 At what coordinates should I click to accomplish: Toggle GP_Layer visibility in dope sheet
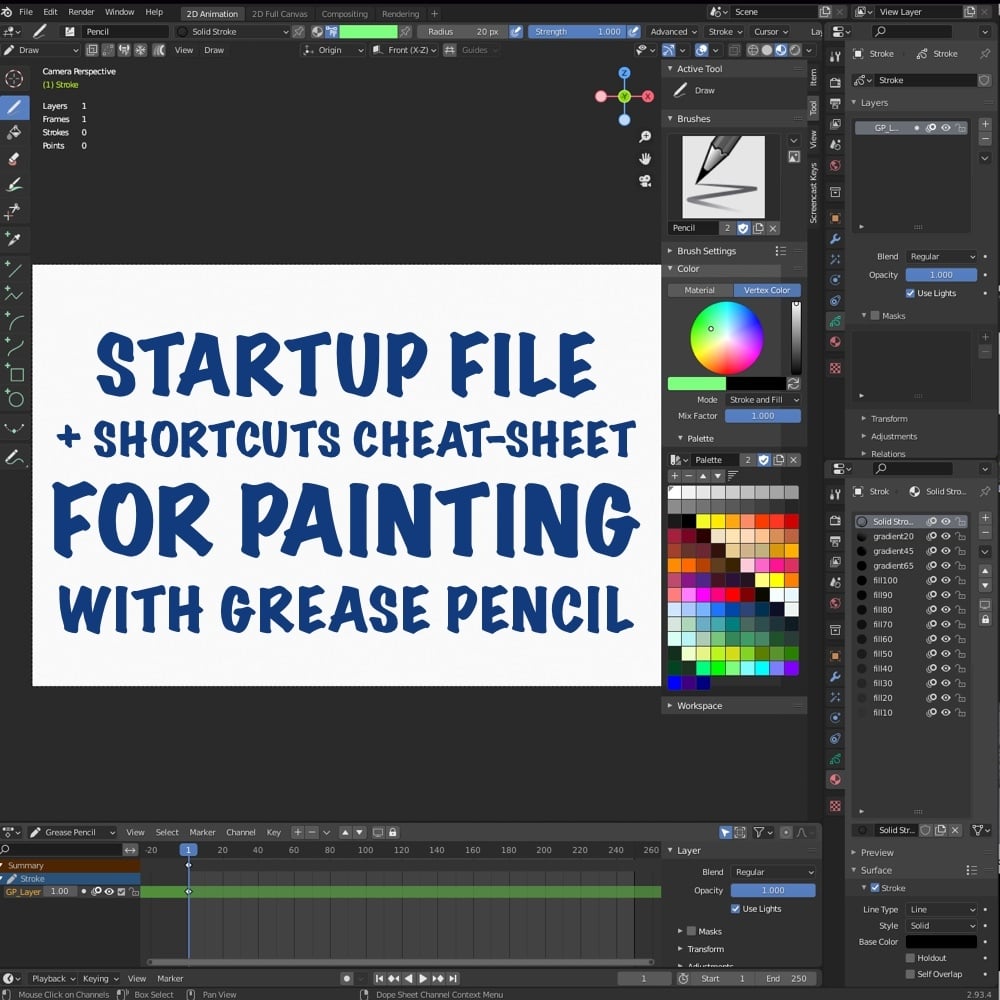[109, 892]
